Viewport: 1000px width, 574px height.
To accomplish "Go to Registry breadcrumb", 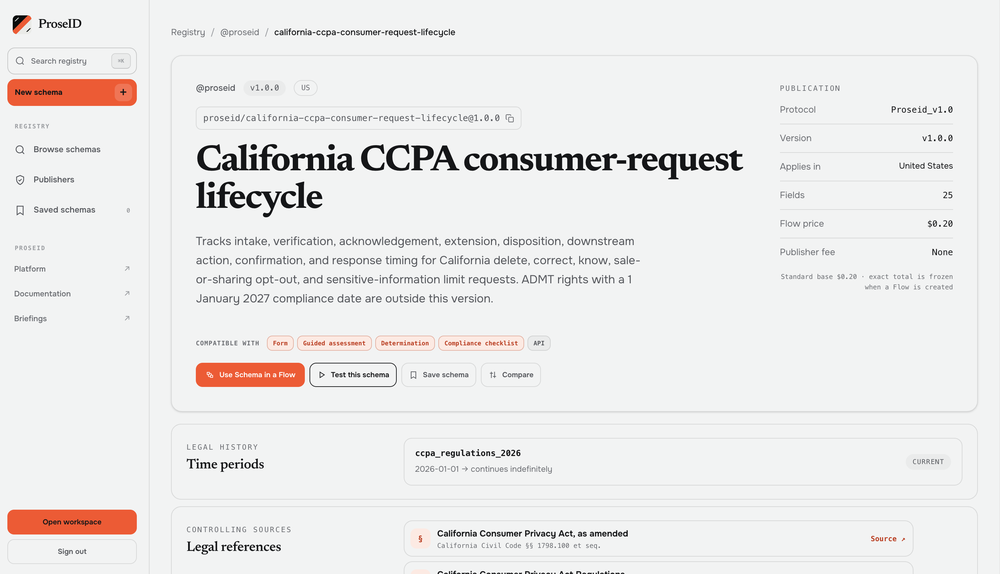I will tap(188, 32).
